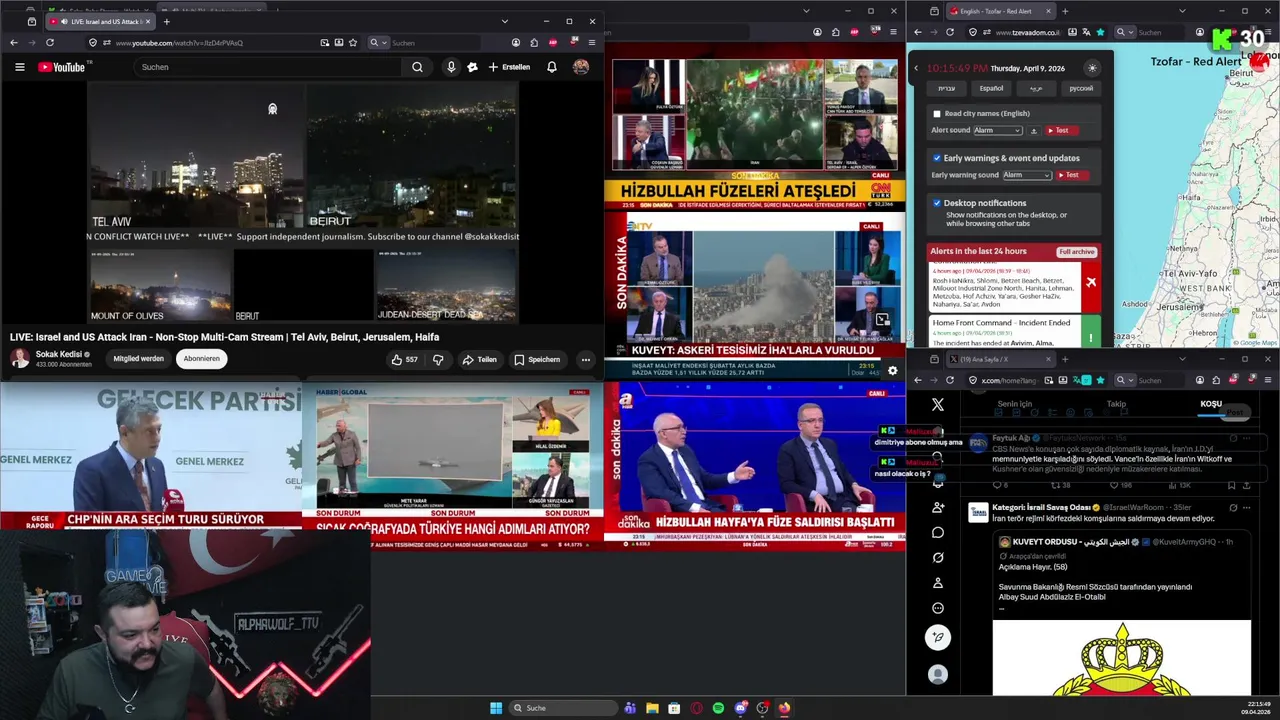Open YouTube notifications bell

point(551,67)
